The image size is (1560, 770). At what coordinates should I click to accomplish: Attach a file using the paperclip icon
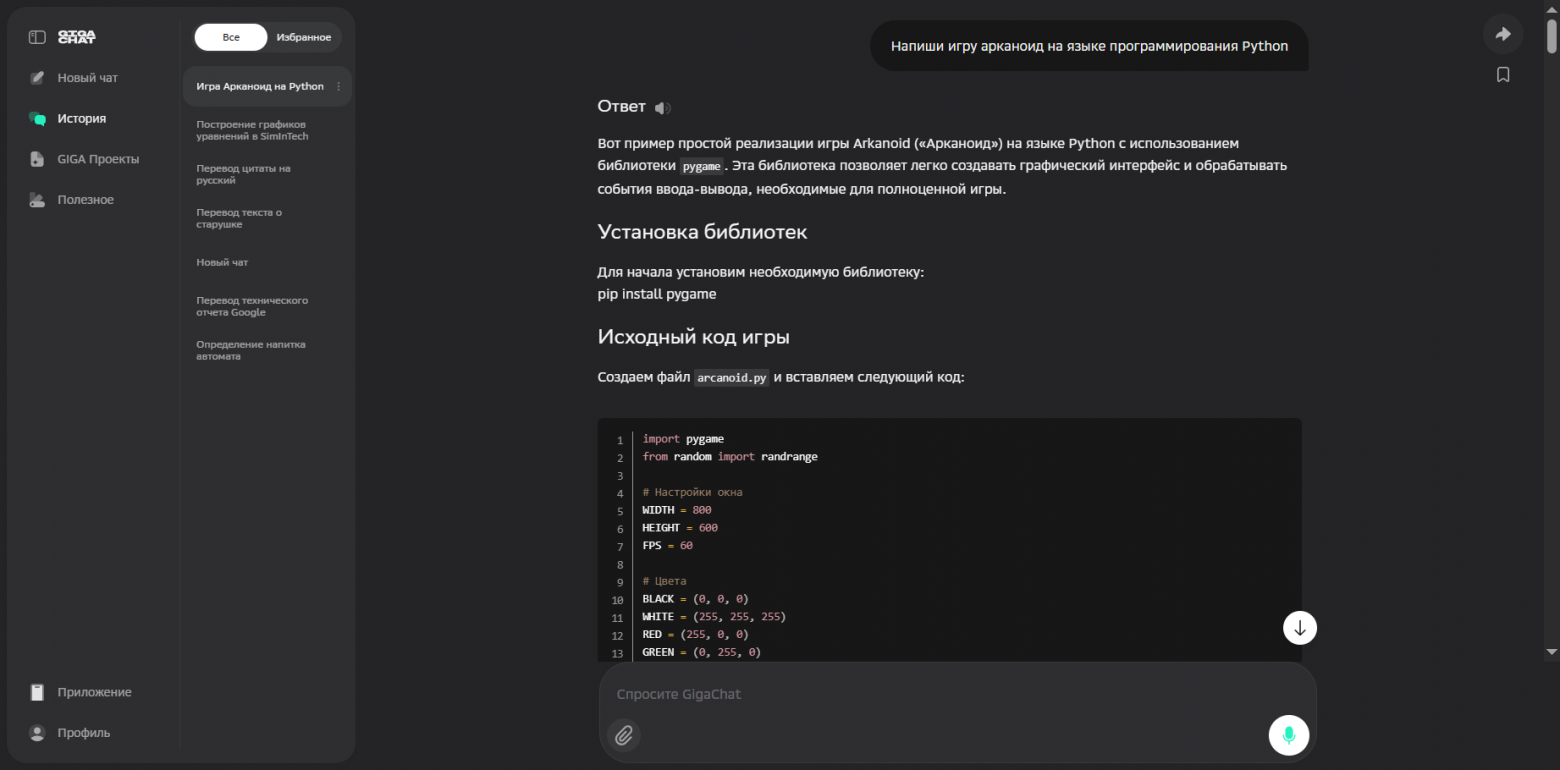623,735
